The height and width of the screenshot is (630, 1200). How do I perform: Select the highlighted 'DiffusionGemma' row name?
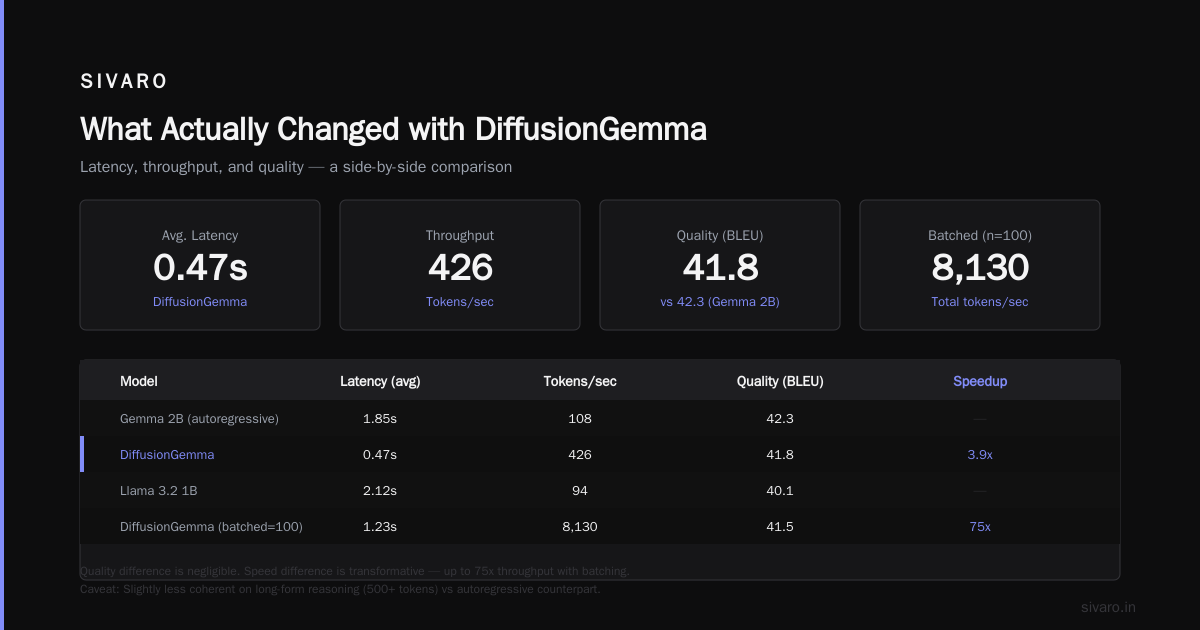167,454
